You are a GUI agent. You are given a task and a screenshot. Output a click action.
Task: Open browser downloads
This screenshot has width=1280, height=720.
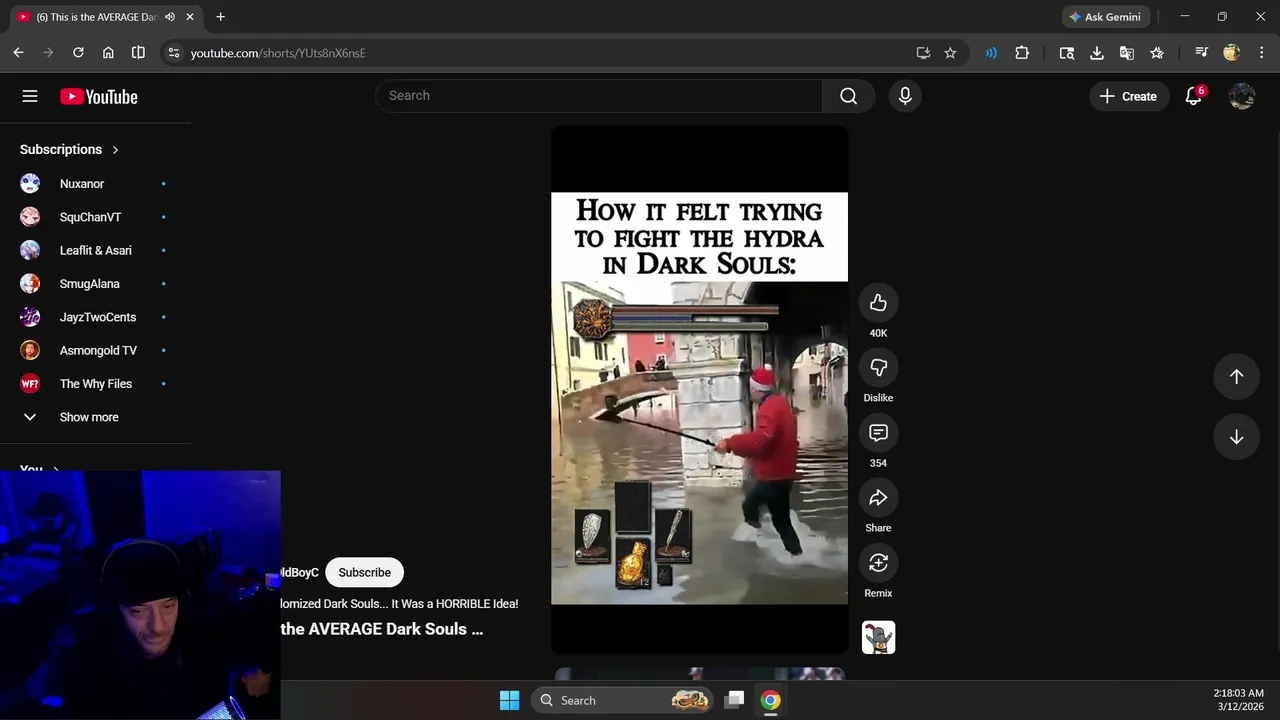(x=1097, y=53)
